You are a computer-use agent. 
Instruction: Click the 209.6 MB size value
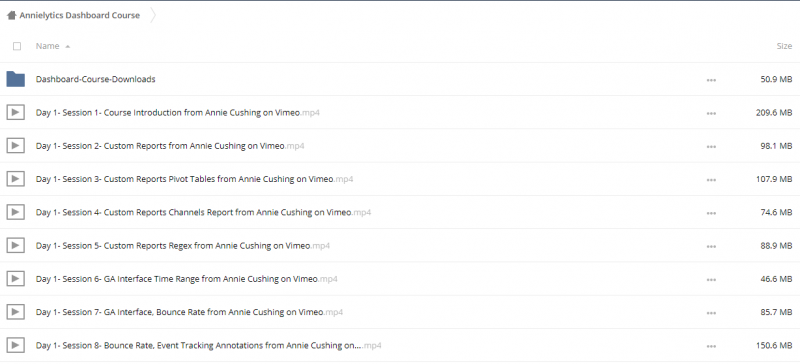pos(774,112)
